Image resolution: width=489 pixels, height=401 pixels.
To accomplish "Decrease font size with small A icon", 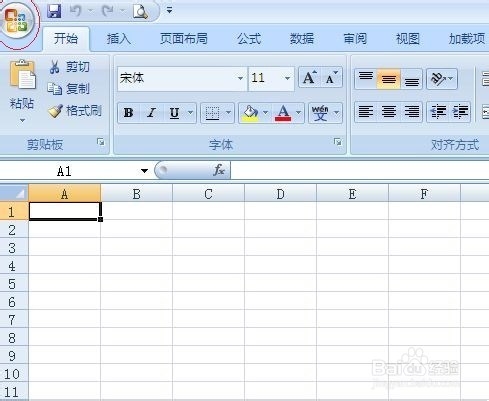I will click(x=331, y=78).
